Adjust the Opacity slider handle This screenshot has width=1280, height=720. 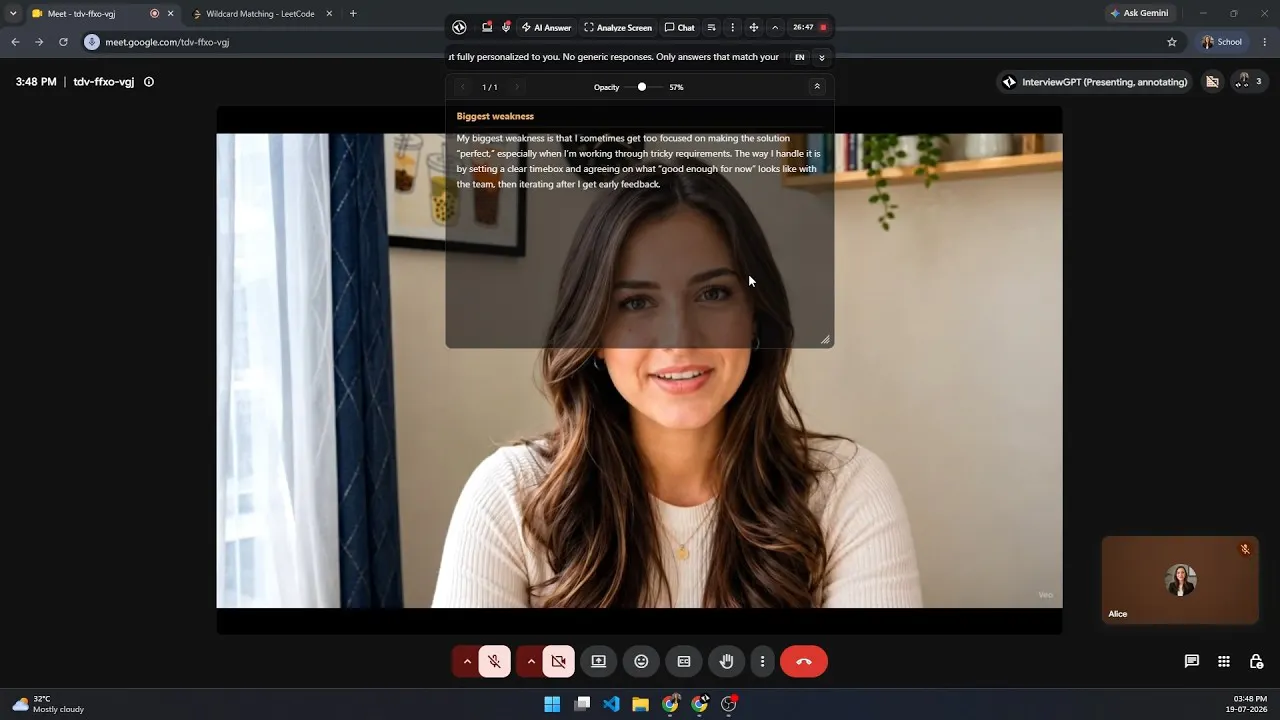[642, 87]
